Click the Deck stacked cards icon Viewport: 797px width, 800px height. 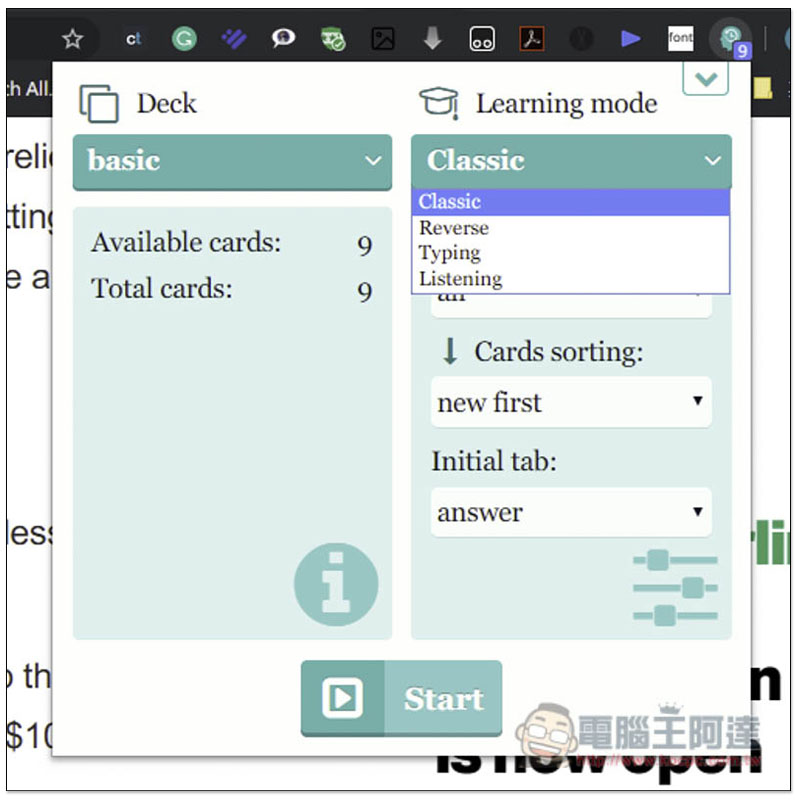point(99,104)
